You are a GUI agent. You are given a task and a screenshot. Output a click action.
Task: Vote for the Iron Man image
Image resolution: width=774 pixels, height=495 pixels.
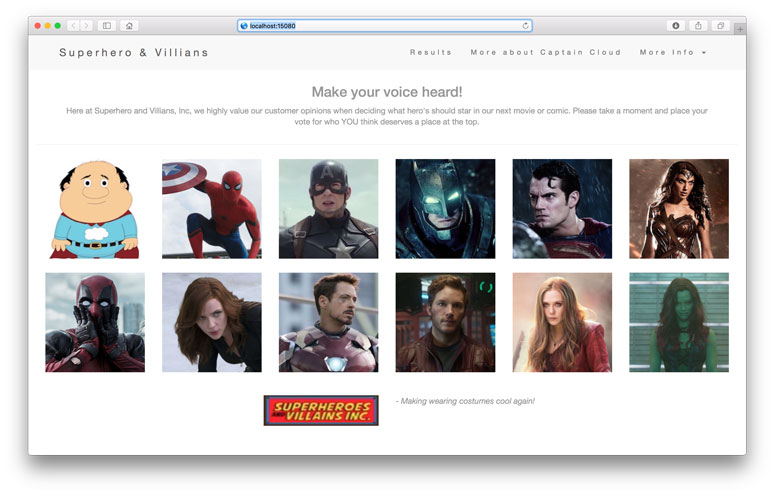(328, 322)
